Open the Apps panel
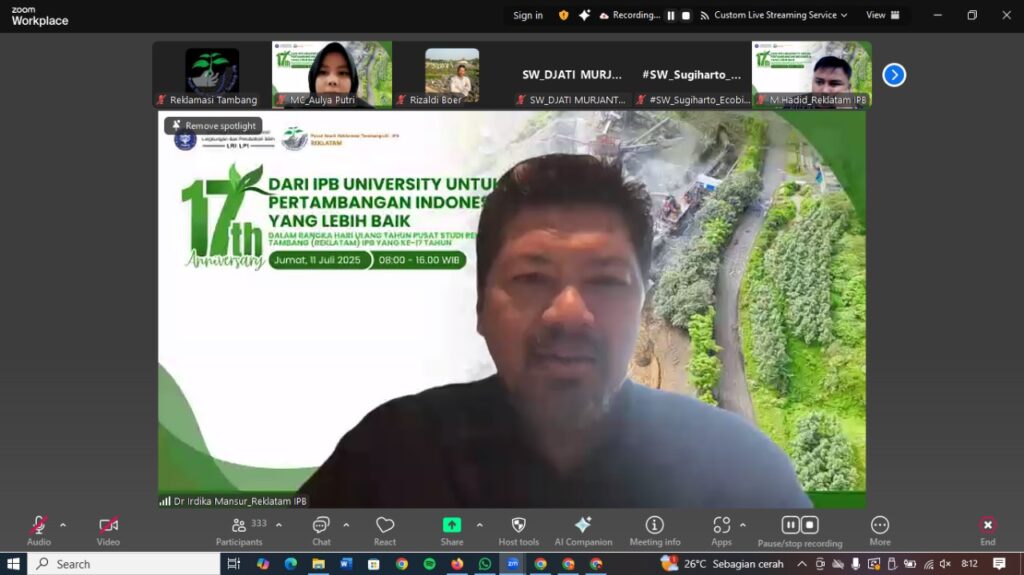Screen dimensions: 1024x575 click(721, 531)
